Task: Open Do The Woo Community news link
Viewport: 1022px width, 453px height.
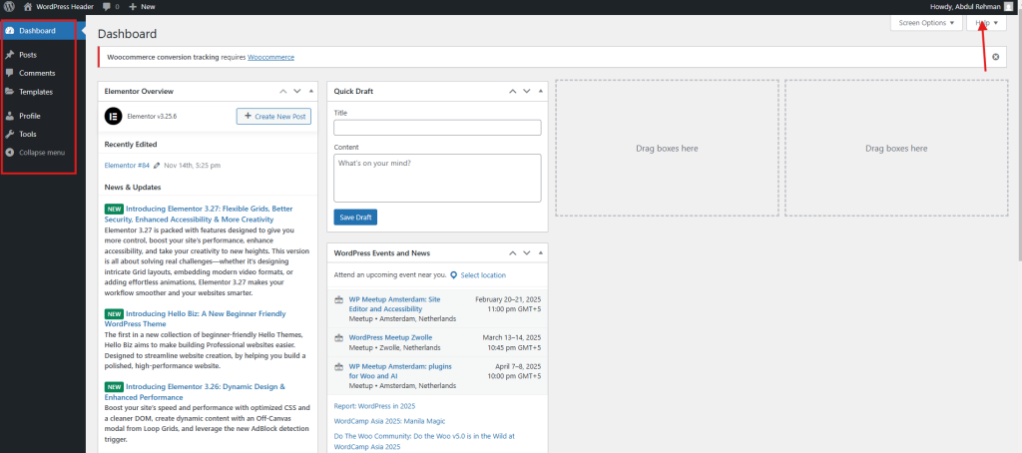Action: [424, 441]
